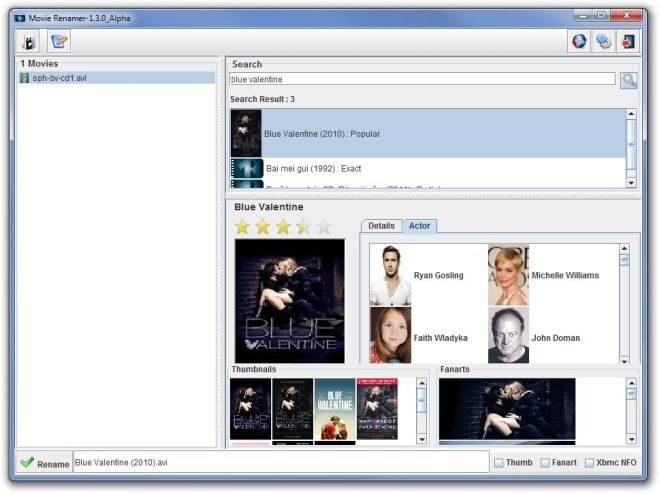Click the fifth empty rating star
Screen dimensions: 660x494
pyautogui.click(x=324, y=227)
